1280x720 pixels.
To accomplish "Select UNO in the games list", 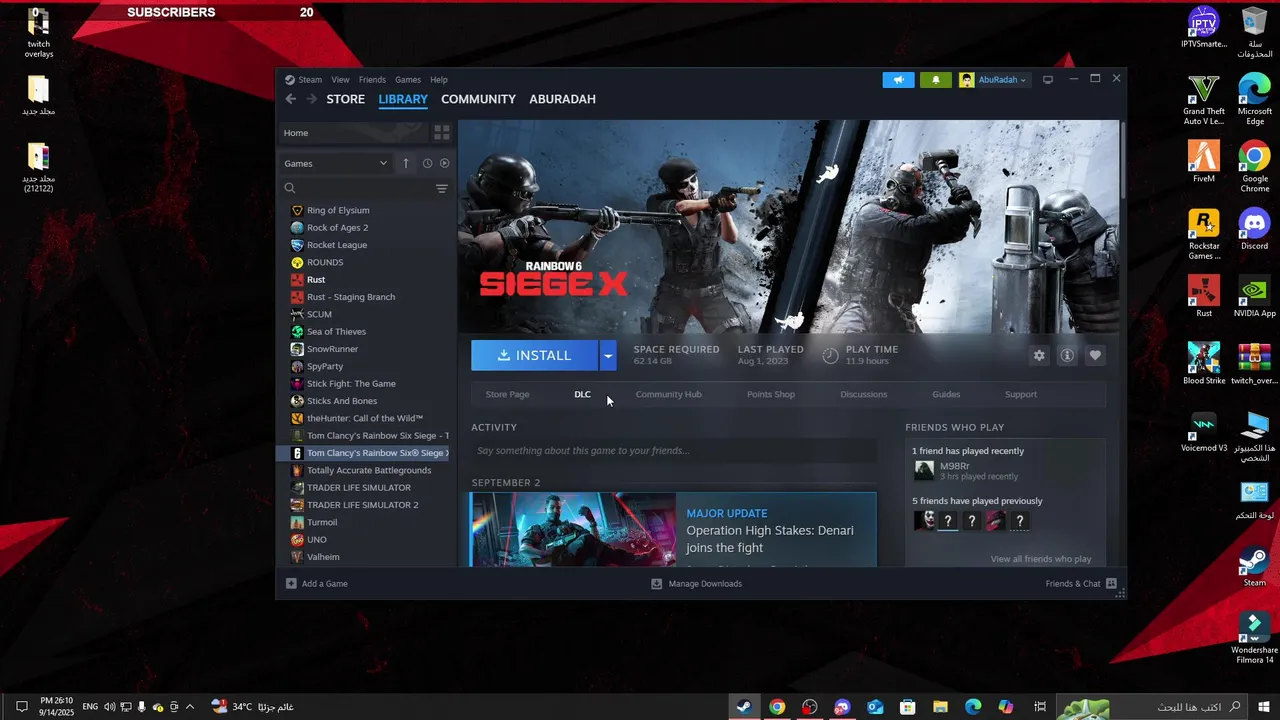I will click(317, 539).
